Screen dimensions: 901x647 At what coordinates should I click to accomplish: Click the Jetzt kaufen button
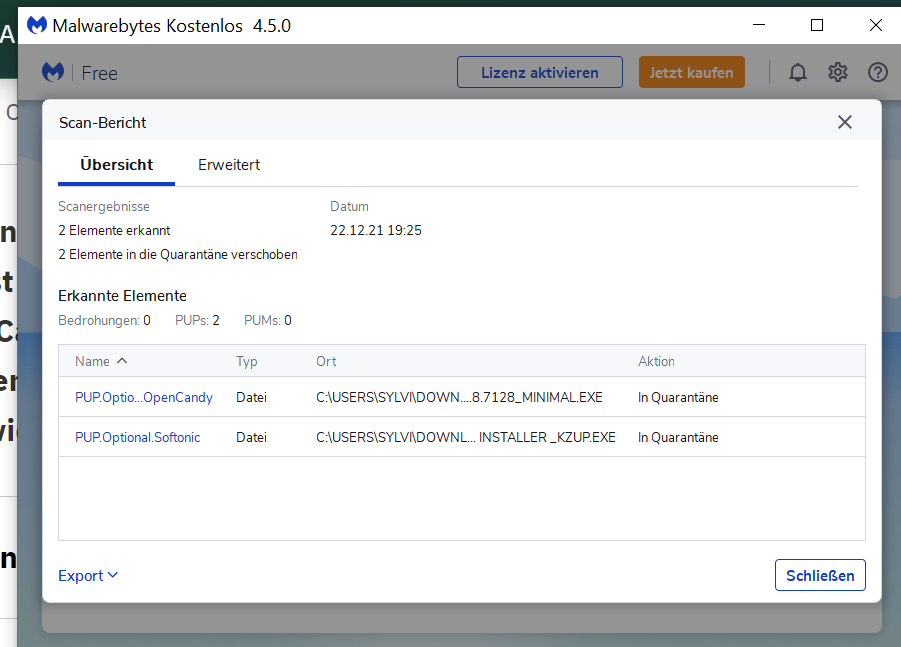point(691,72)
